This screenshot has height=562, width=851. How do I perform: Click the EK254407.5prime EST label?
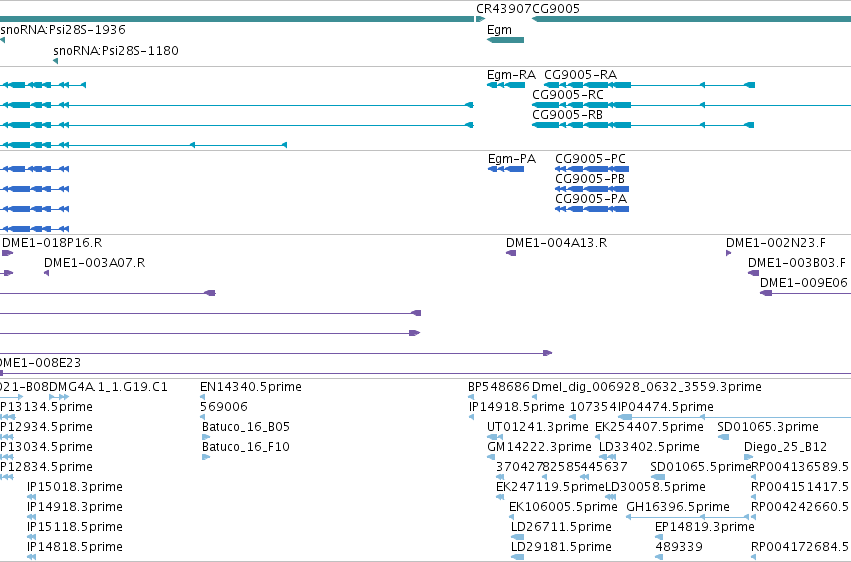(649, 426)
